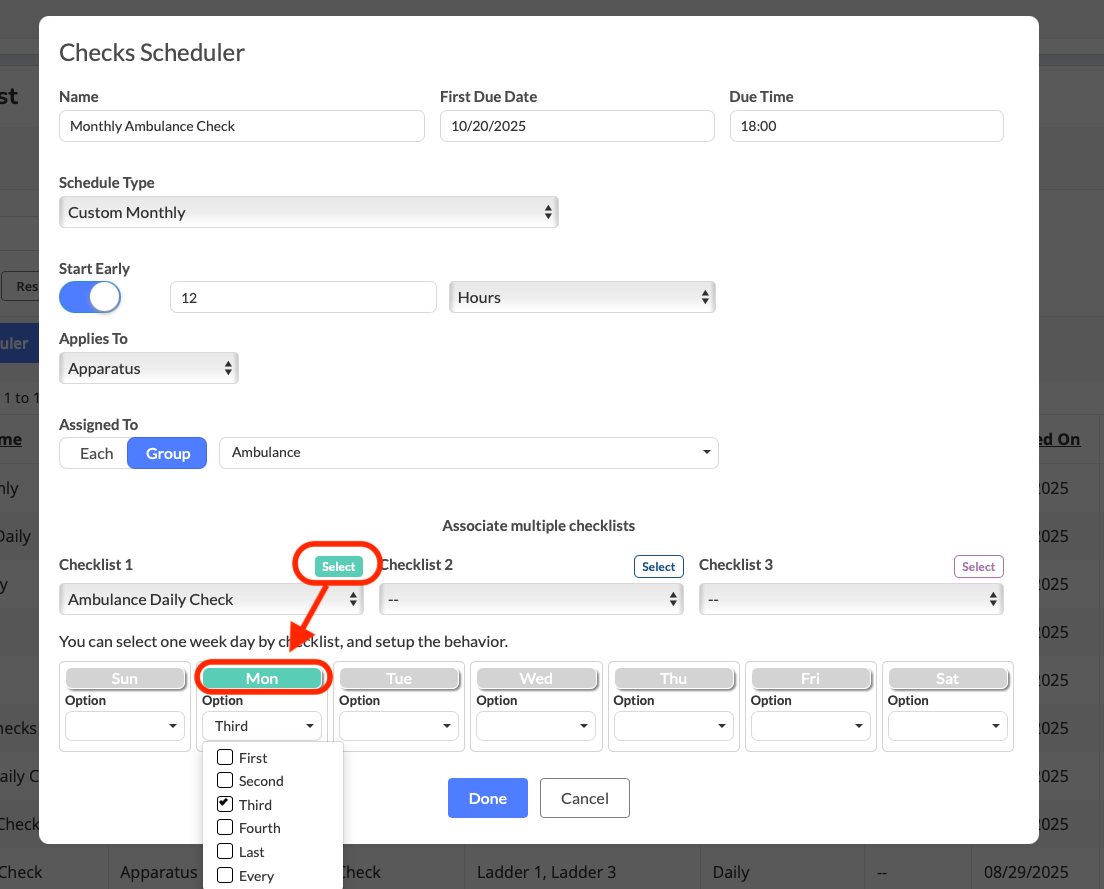Click the First Due Date field

pyautogui.click(x=576, y=126)
